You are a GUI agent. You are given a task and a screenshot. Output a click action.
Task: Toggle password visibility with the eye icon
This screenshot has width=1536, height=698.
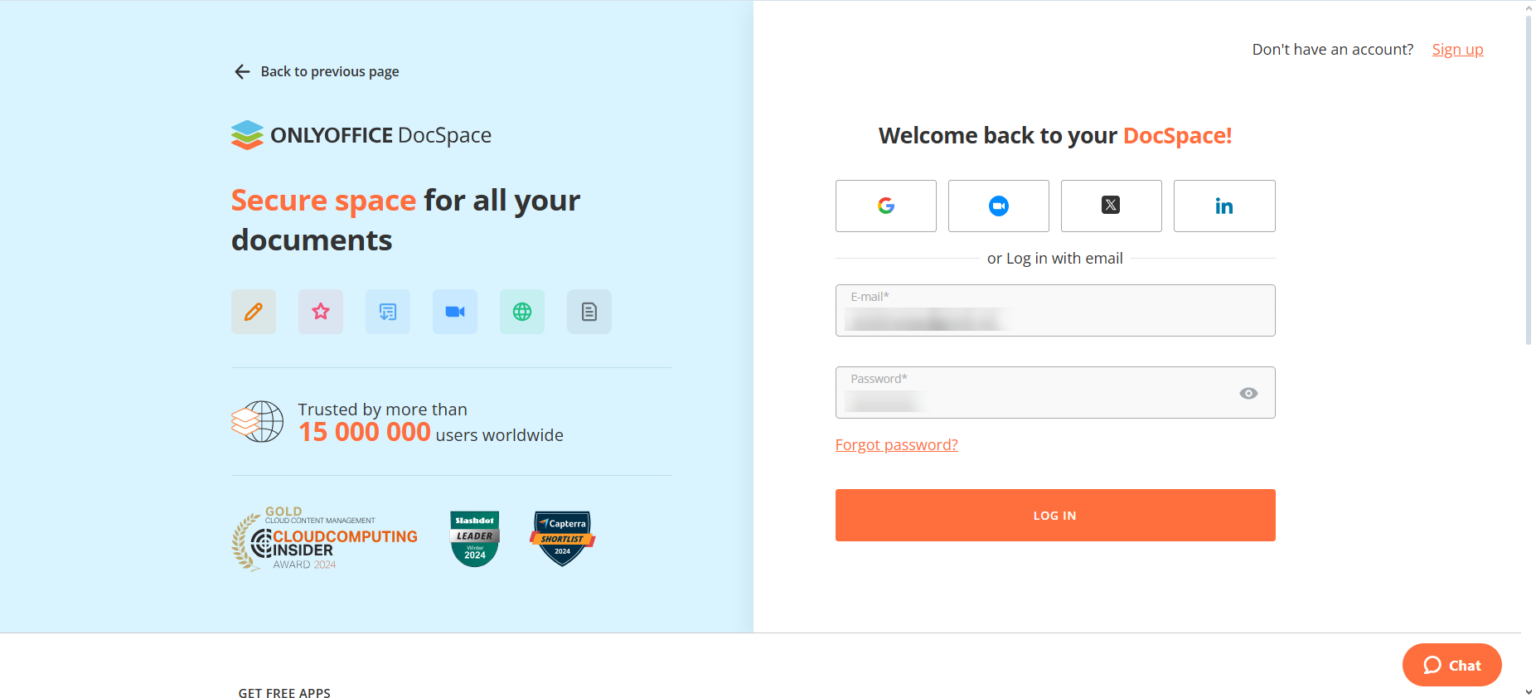1248,393
